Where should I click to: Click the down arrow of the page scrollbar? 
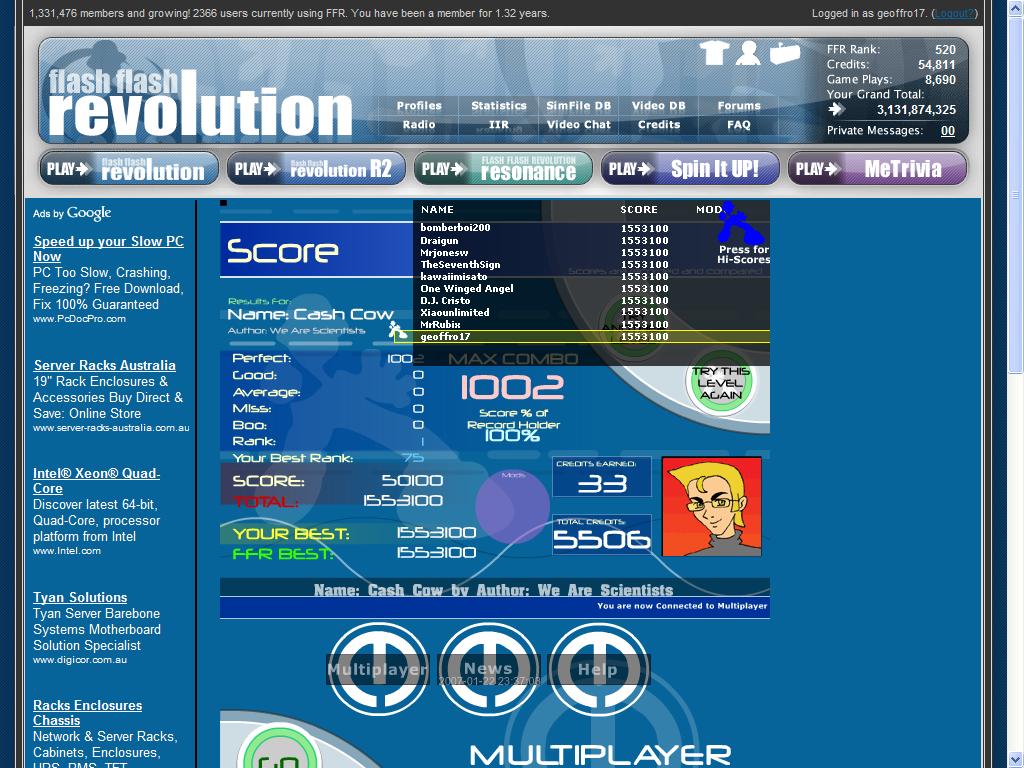(x=1016, y=761)
